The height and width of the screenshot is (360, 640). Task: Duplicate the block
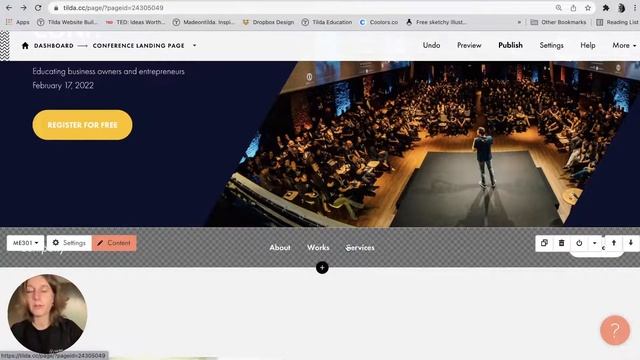[x=544, y=243]
